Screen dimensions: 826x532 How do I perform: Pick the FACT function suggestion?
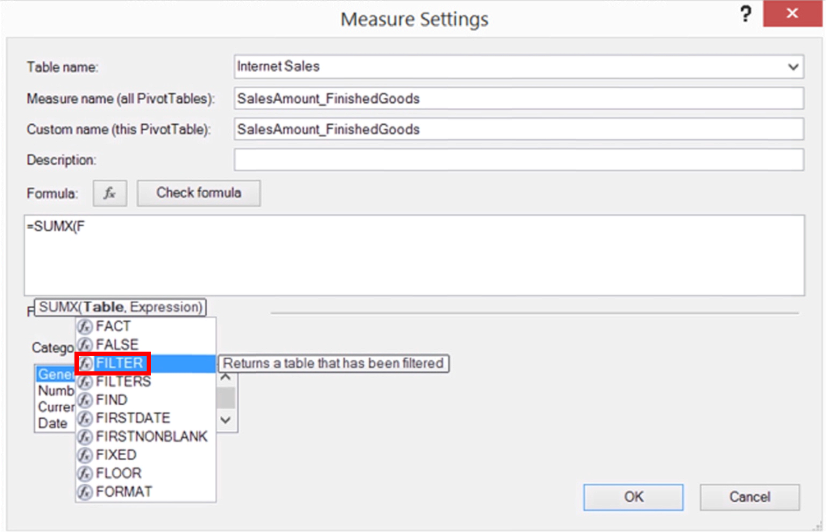(x=113, y=326)
